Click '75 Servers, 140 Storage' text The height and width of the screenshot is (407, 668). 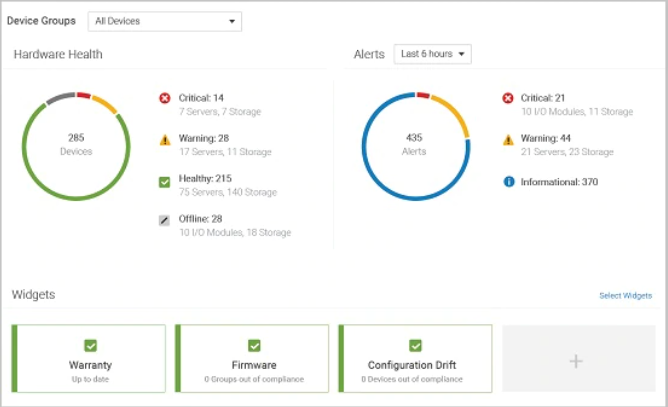(228, 192)
